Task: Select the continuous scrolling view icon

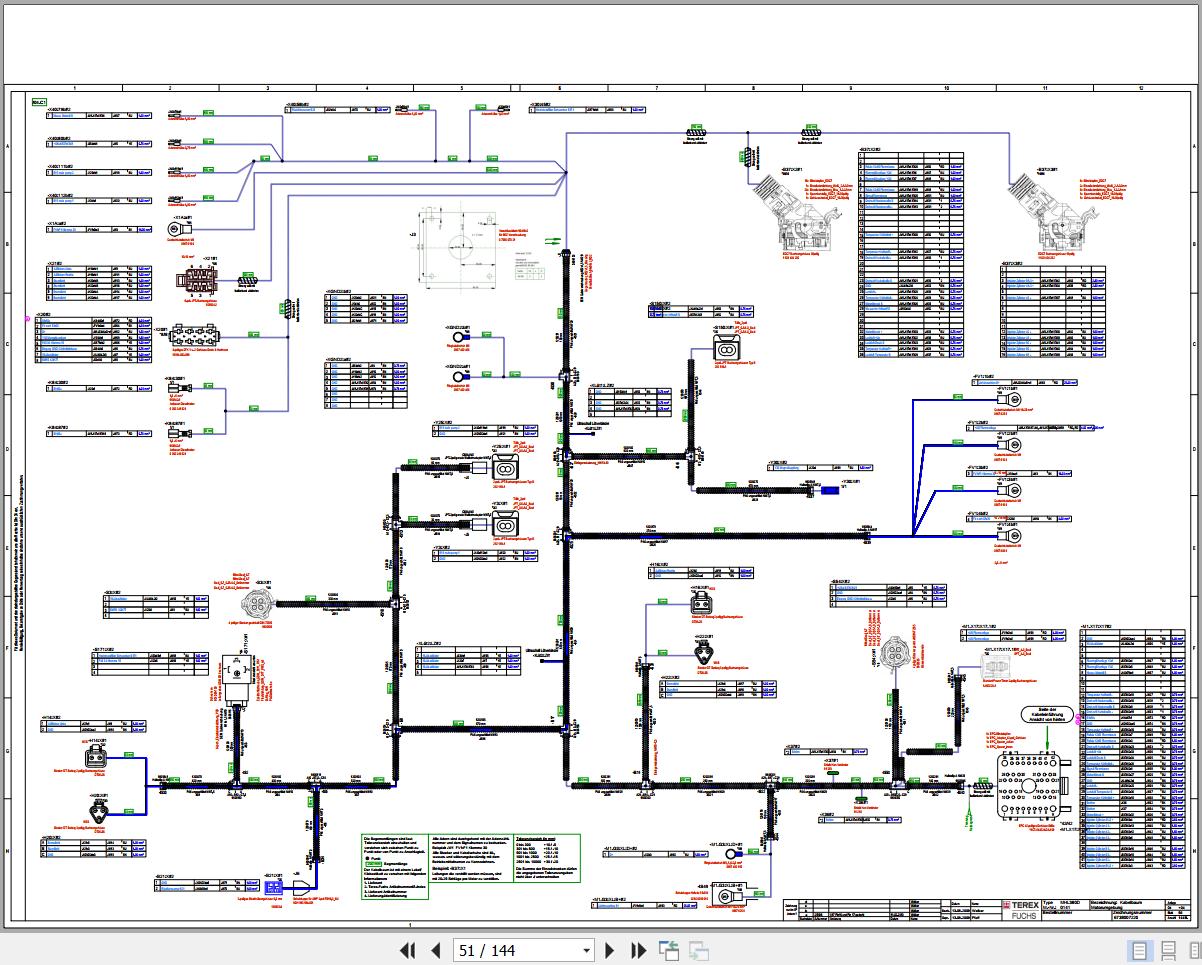Action: [1166, 951]
